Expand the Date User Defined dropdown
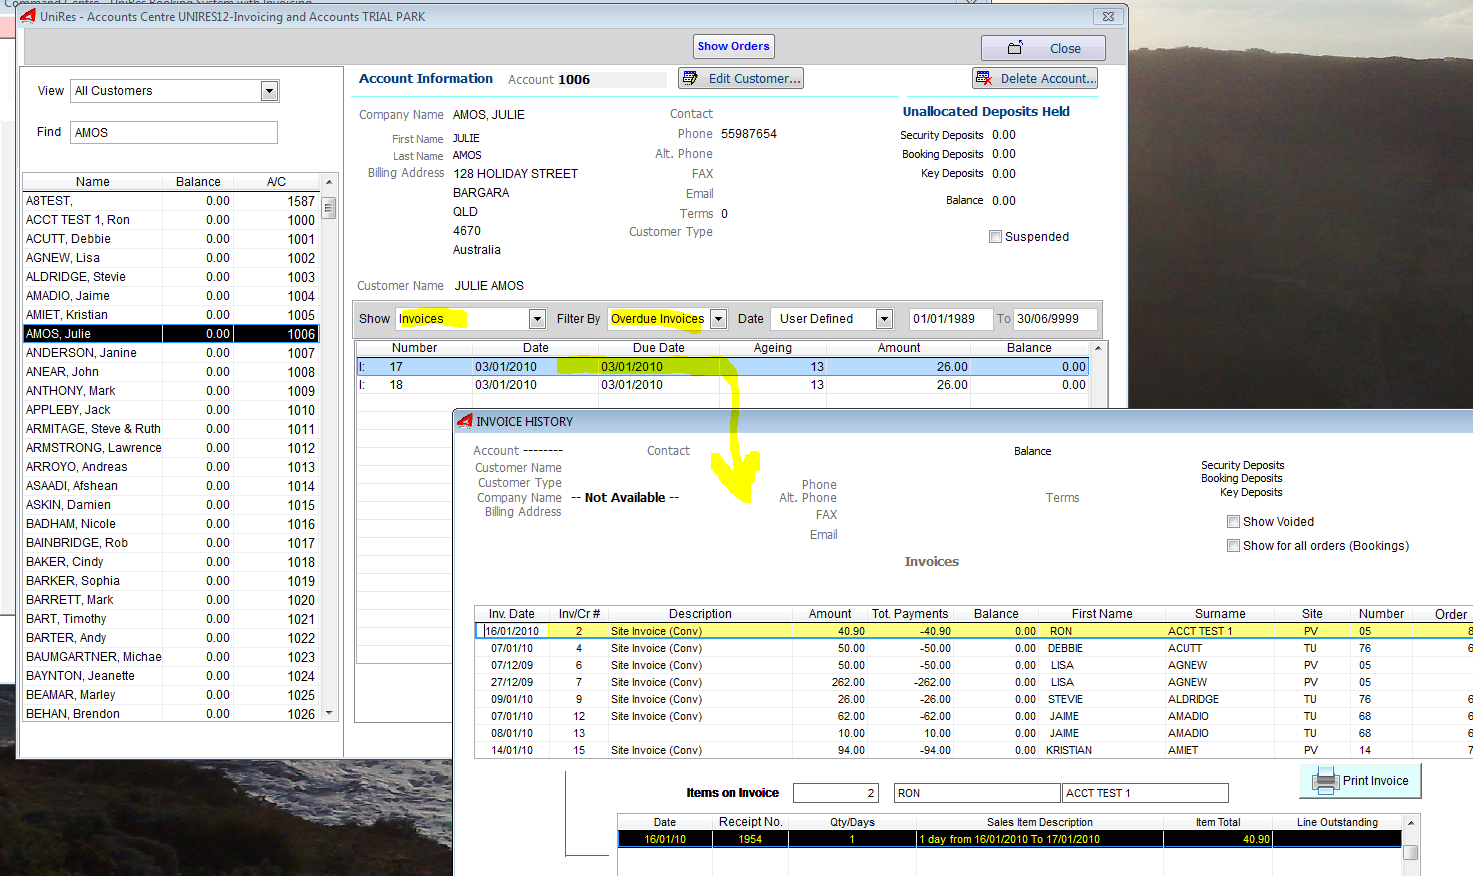 coord(884,319)
